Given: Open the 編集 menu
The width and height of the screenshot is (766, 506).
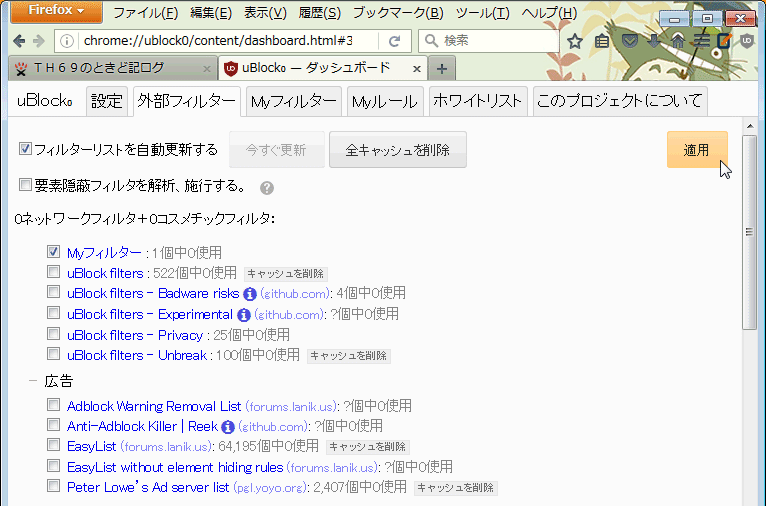Looking at the screenshot, I should [211, 13].
